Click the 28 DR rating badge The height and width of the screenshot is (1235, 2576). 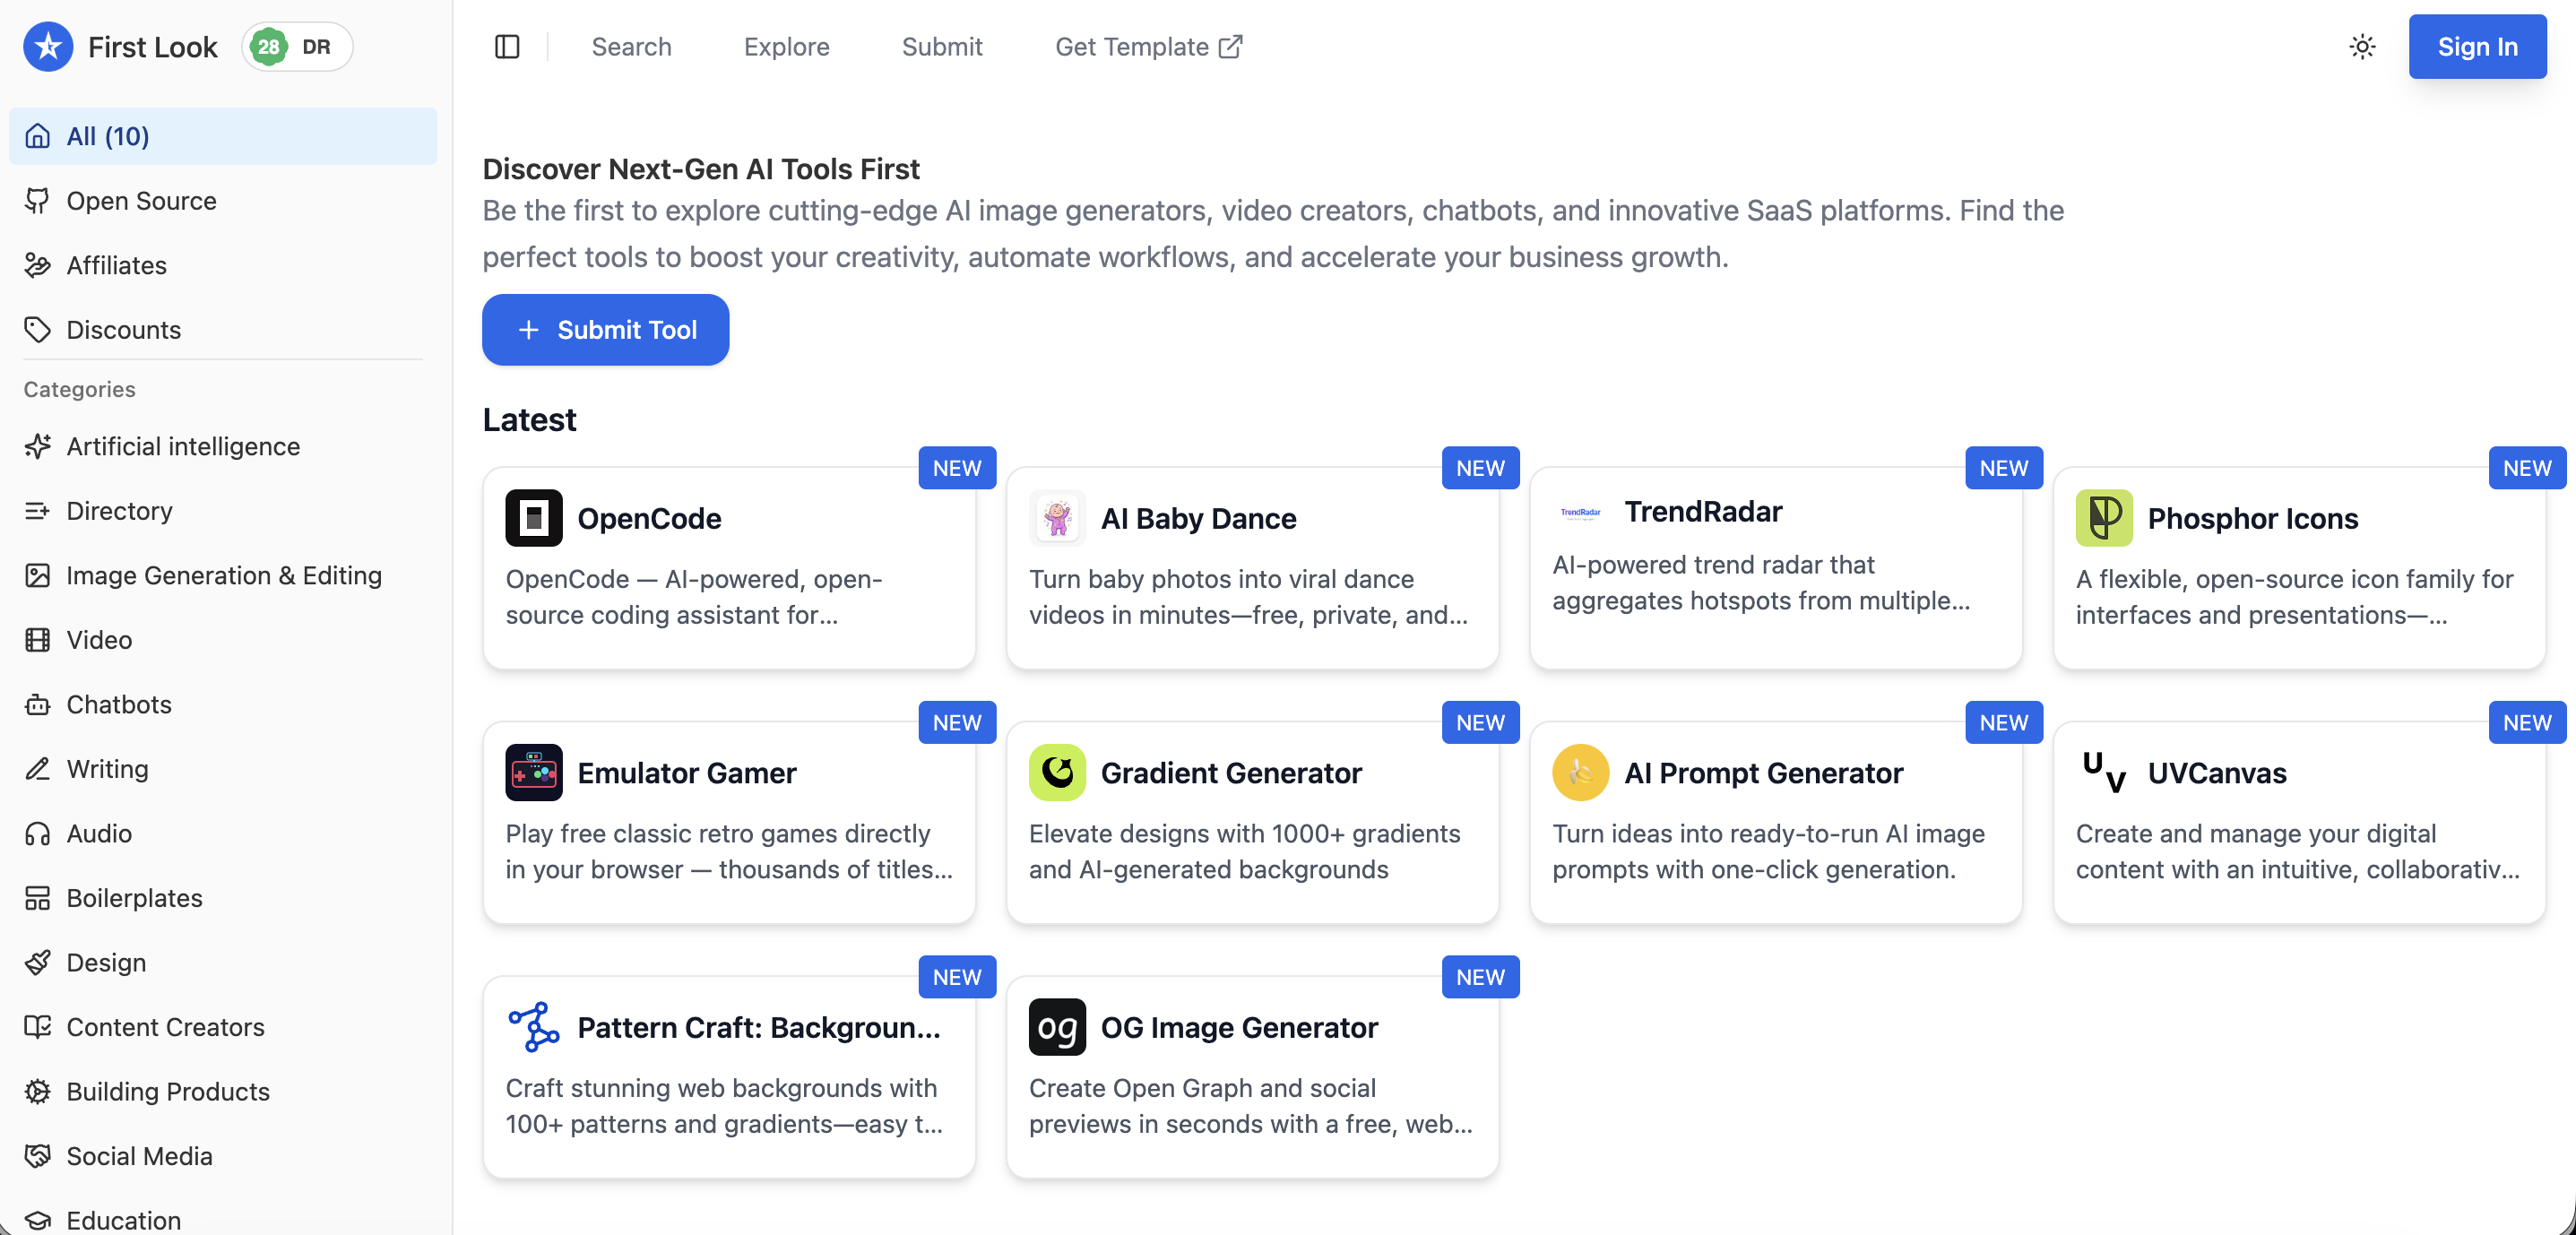tap(297, 47)
